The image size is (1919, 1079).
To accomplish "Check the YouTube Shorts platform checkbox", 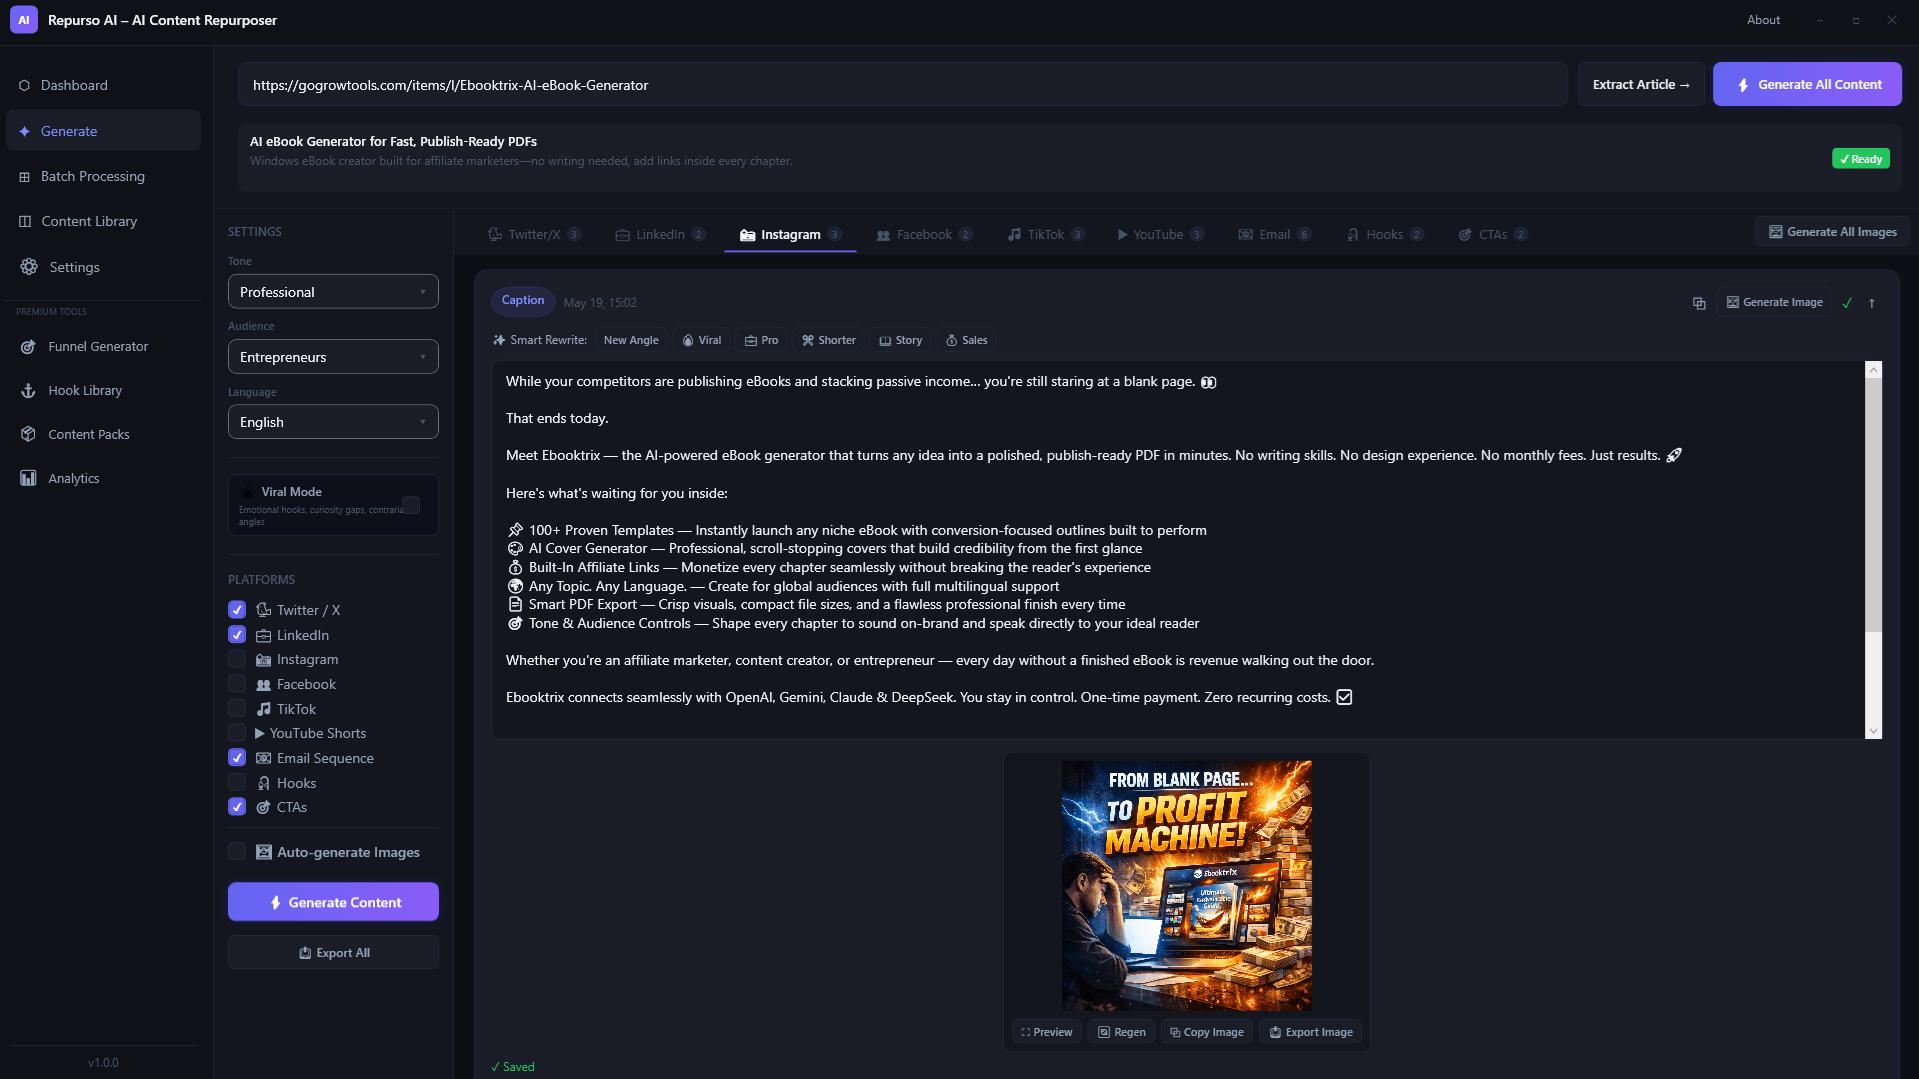I will coord(237,733).
